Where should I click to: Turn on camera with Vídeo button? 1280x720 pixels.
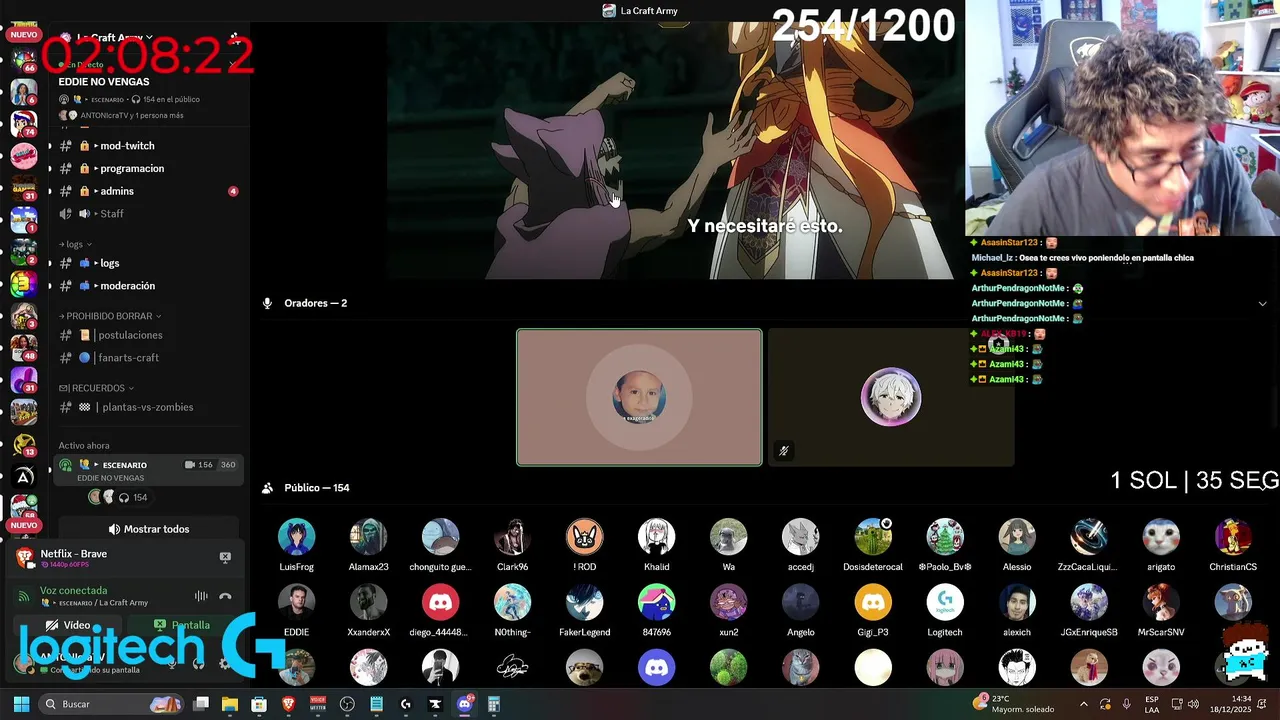[x=68, y=625]
